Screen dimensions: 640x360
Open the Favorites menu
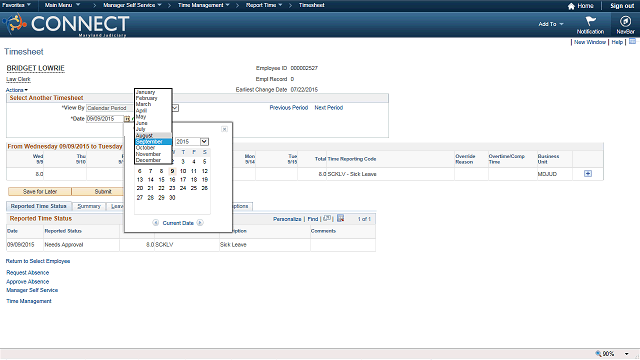pyautogui.click(x=16, y=5)
